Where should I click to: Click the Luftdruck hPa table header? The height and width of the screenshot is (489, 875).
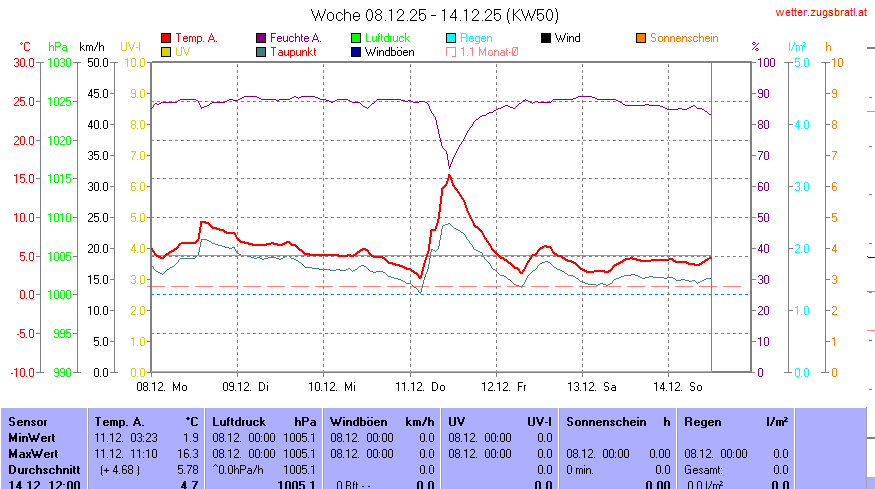[264, 423]
